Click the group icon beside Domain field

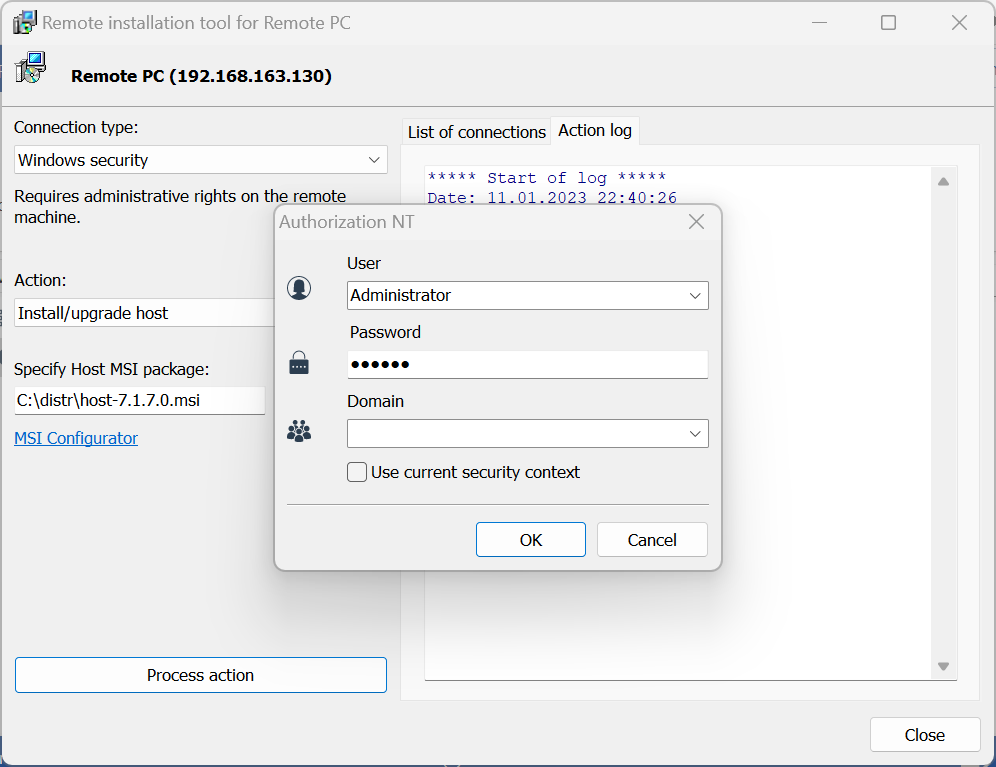tap(299, 432)
